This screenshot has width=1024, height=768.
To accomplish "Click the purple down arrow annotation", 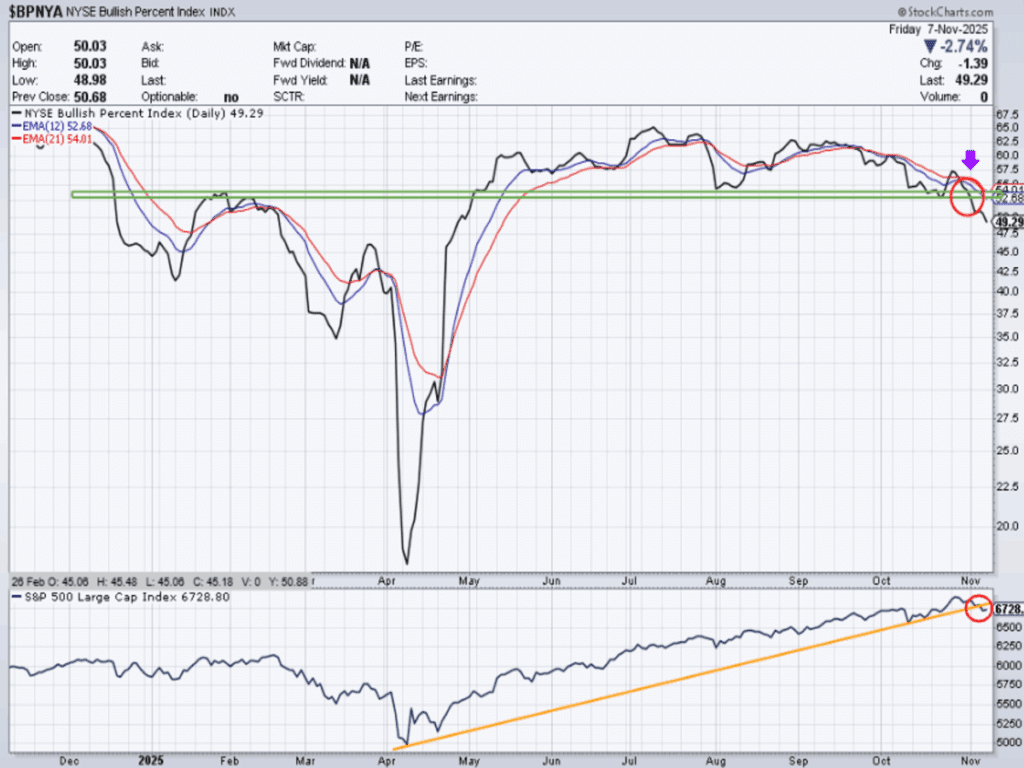I will pyautogui.click(x=968, y=160).
